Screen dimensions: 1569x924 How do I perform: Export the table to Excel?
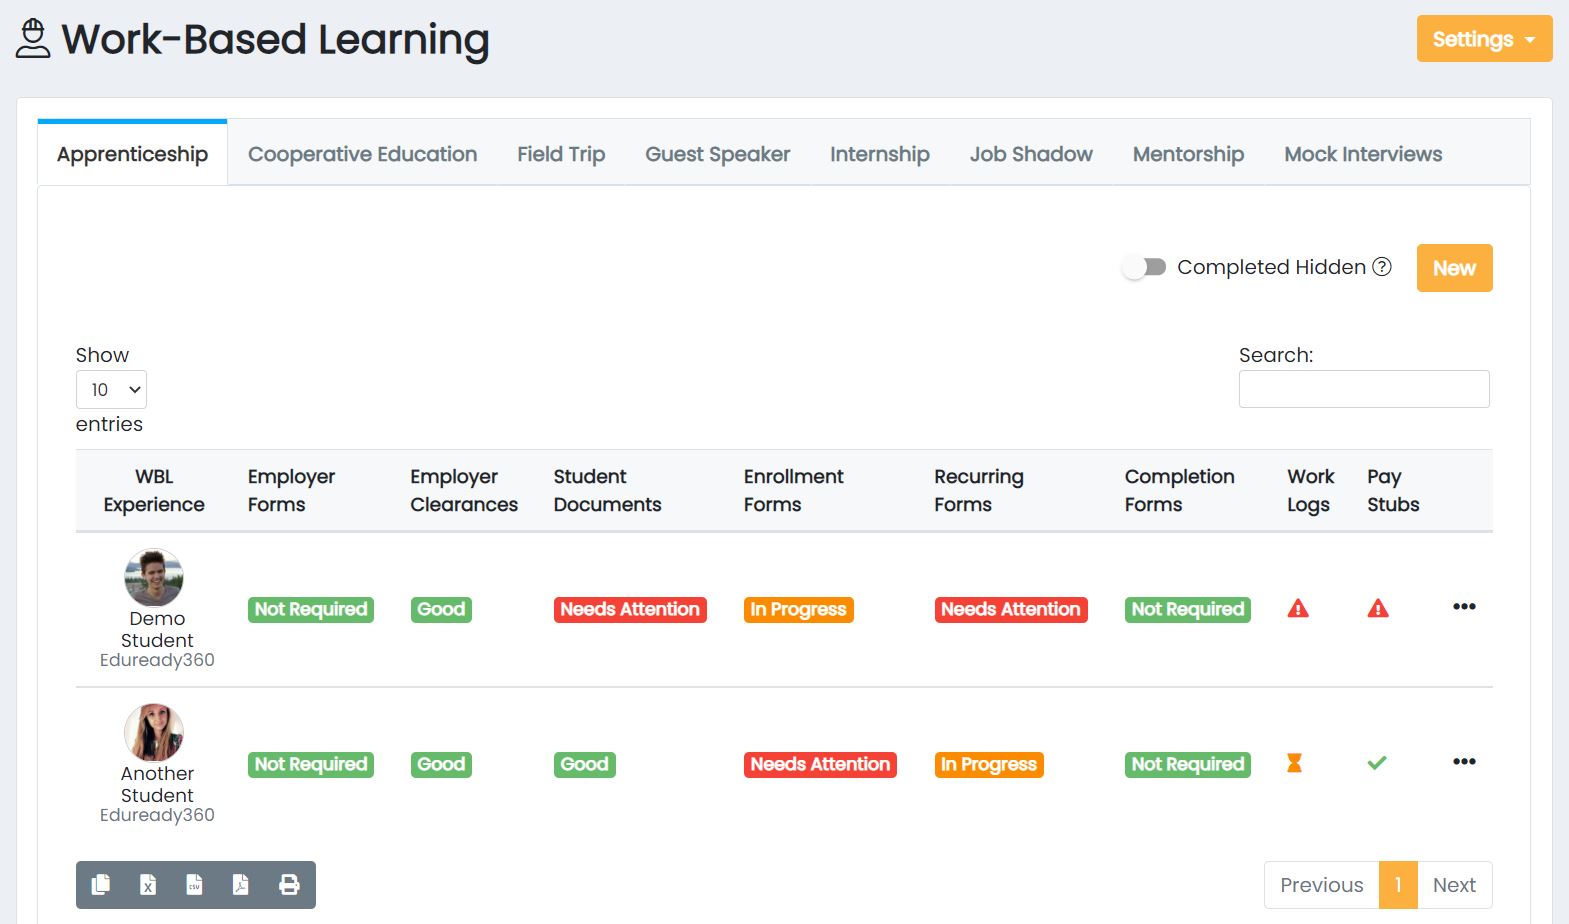click(x=148, y=885)
